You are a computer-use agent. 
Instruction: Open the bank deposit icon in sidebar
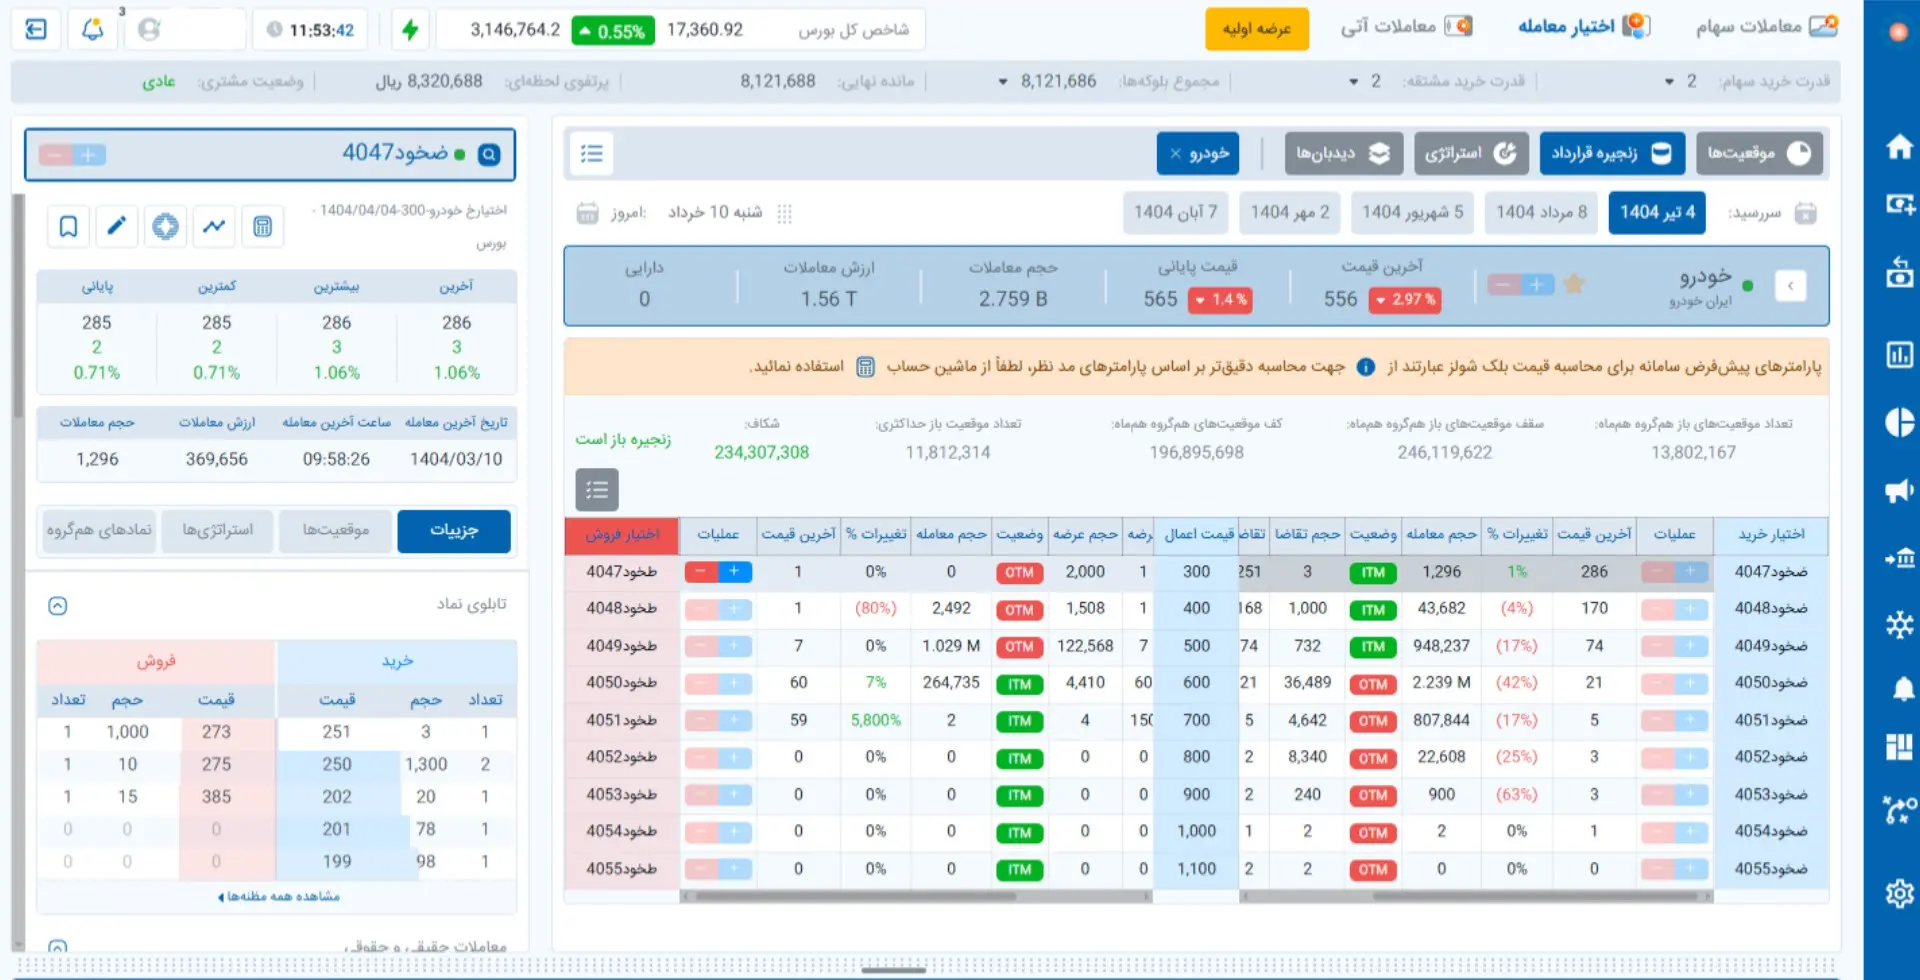[x=1898, y=557]
